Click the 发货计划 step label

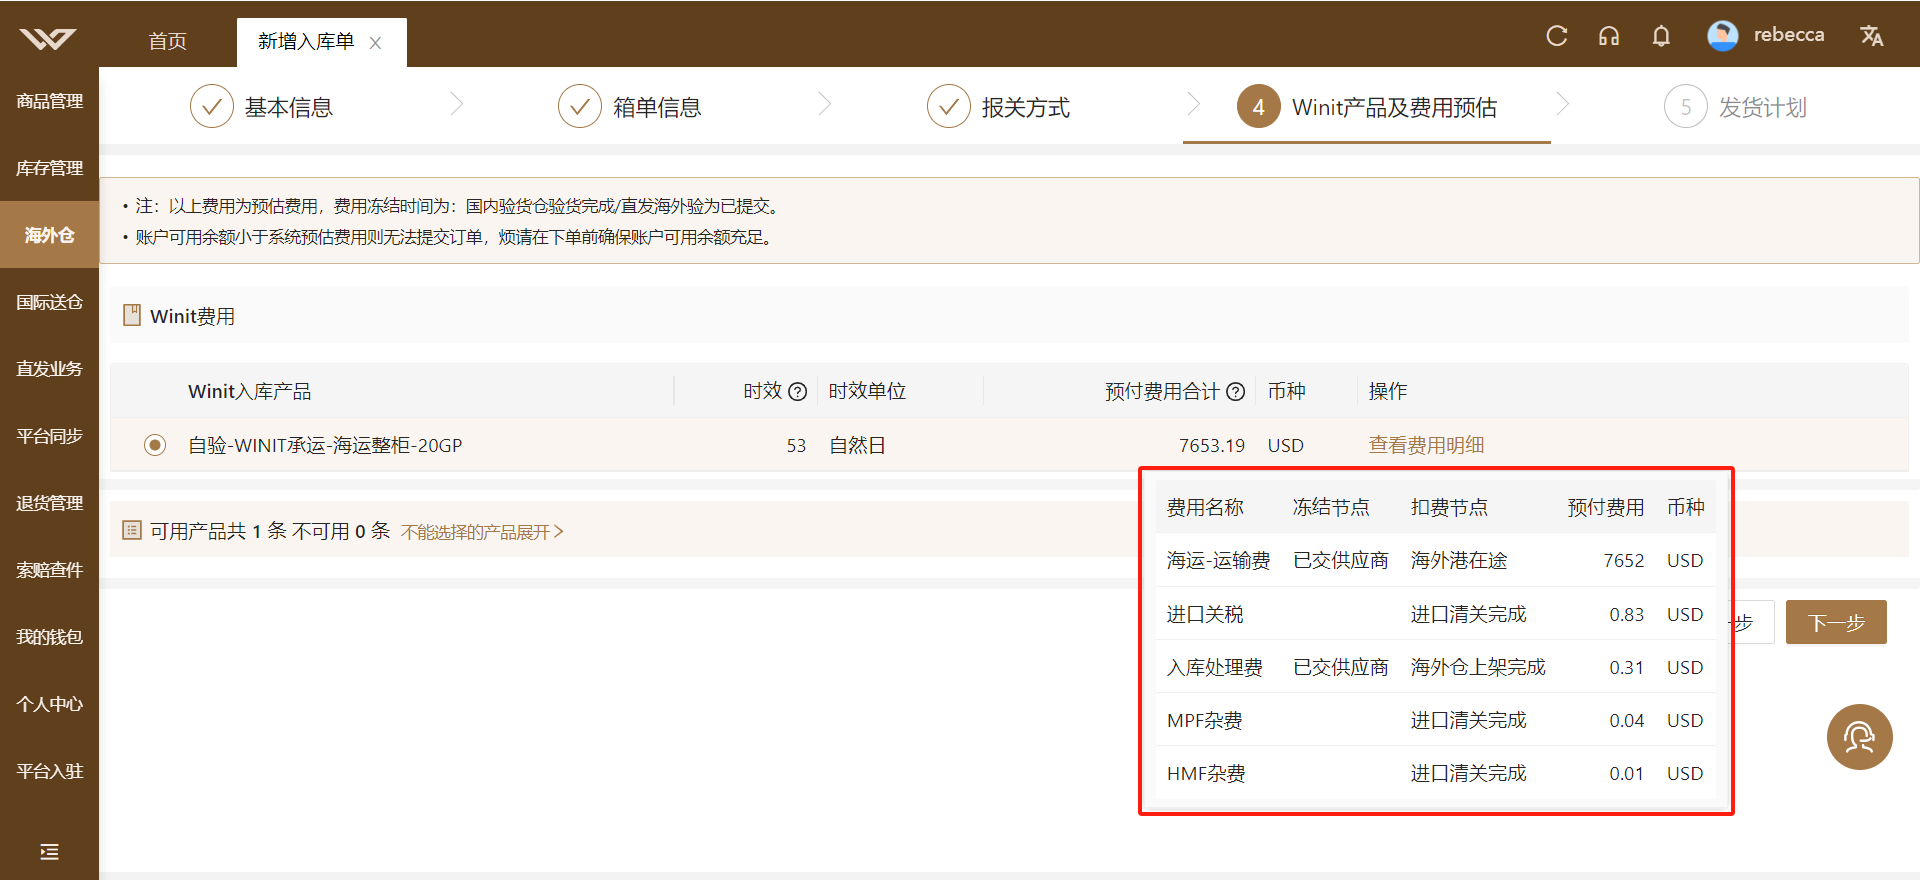click(x=1762, y=107)
